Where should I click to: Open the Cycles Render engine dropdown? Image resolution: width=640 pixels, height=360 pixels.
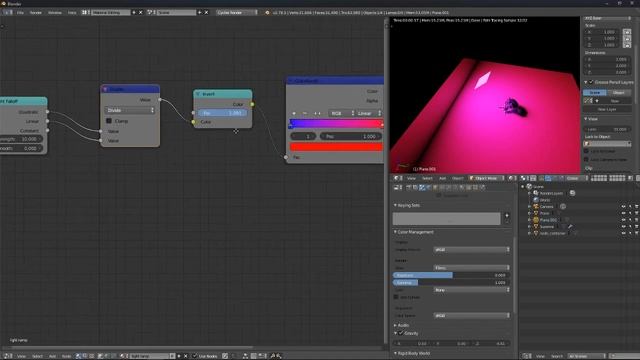coord(237,13)
